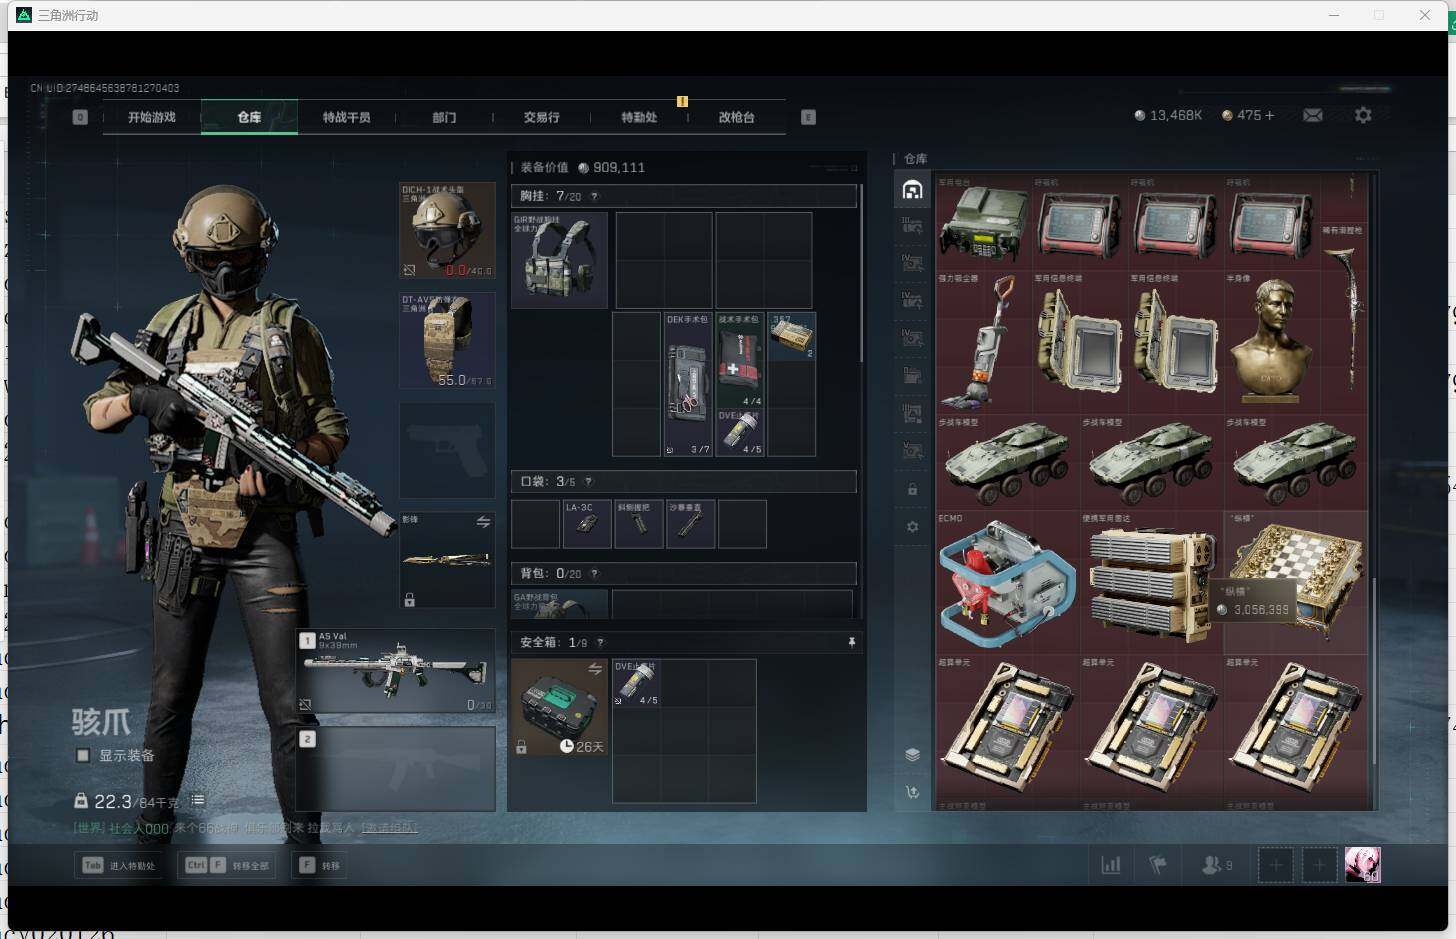1456x939 pixels.
Task: Click the swap icon on the knife slot
Action: click(x=483, y=522)
